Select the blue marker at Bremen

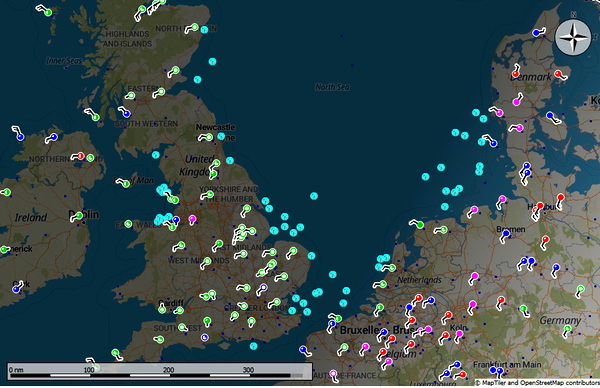[x=506, y=233]
